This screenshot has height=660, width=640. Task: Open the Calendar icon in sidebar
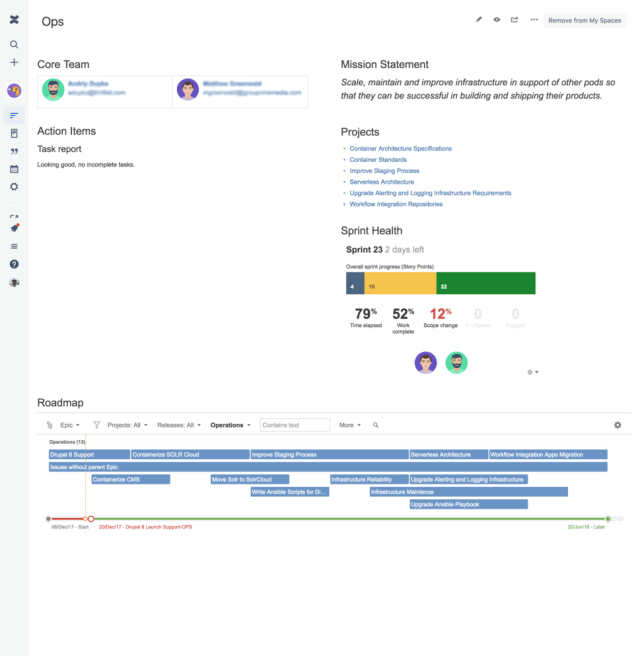coord(14,169)
